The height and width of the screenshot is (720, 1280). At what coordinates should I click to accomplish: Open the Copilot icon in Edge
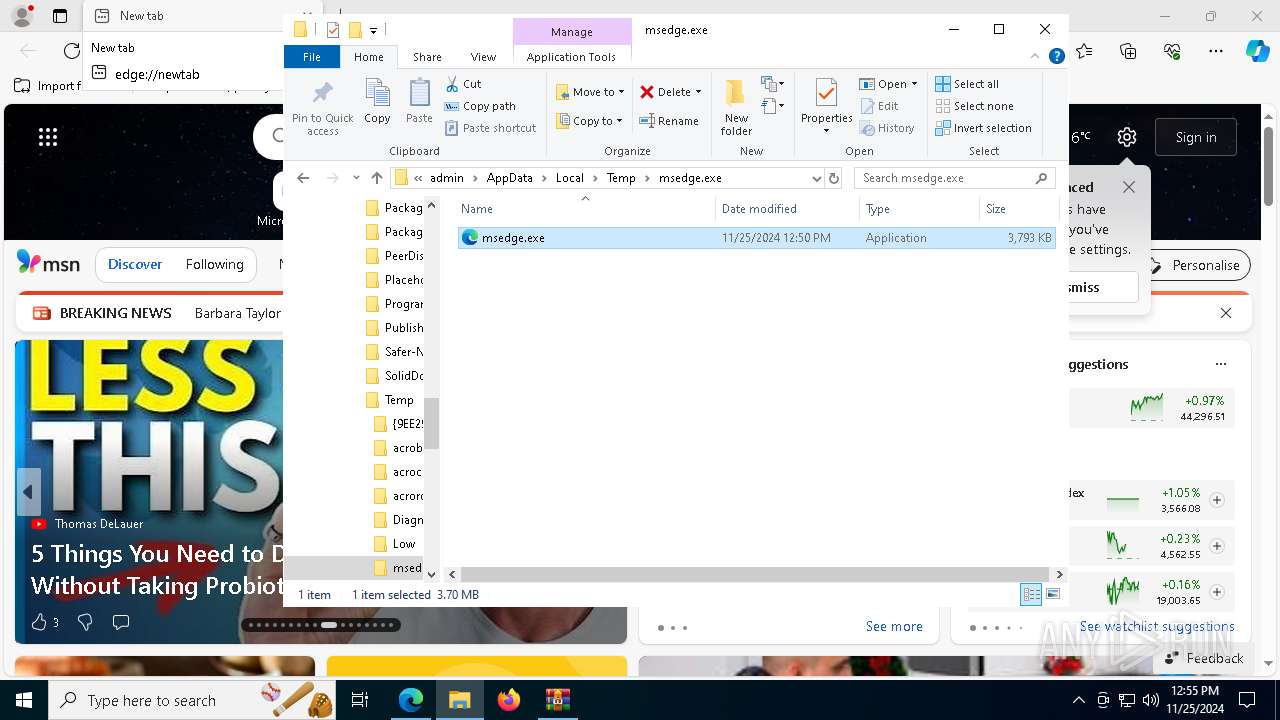point(1258,50)
